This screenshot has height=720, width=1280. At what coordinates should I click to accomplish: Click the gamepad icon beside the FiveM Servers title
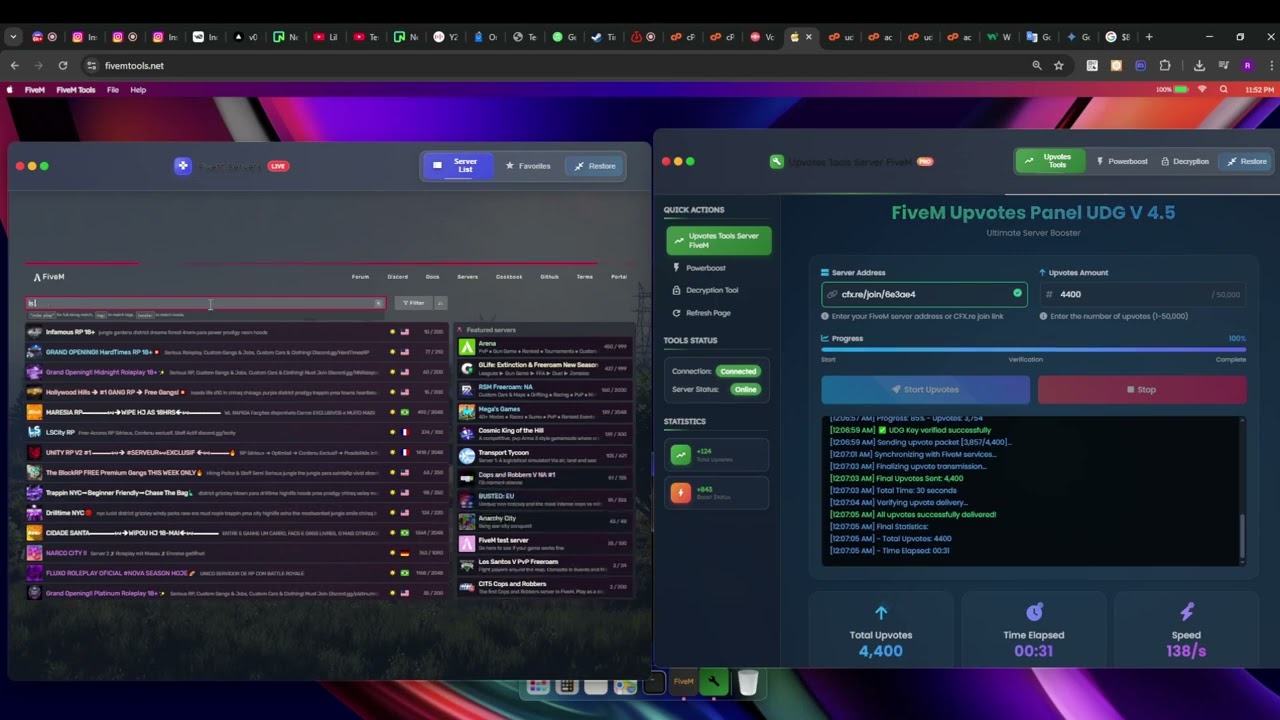(x=182, y=166)
